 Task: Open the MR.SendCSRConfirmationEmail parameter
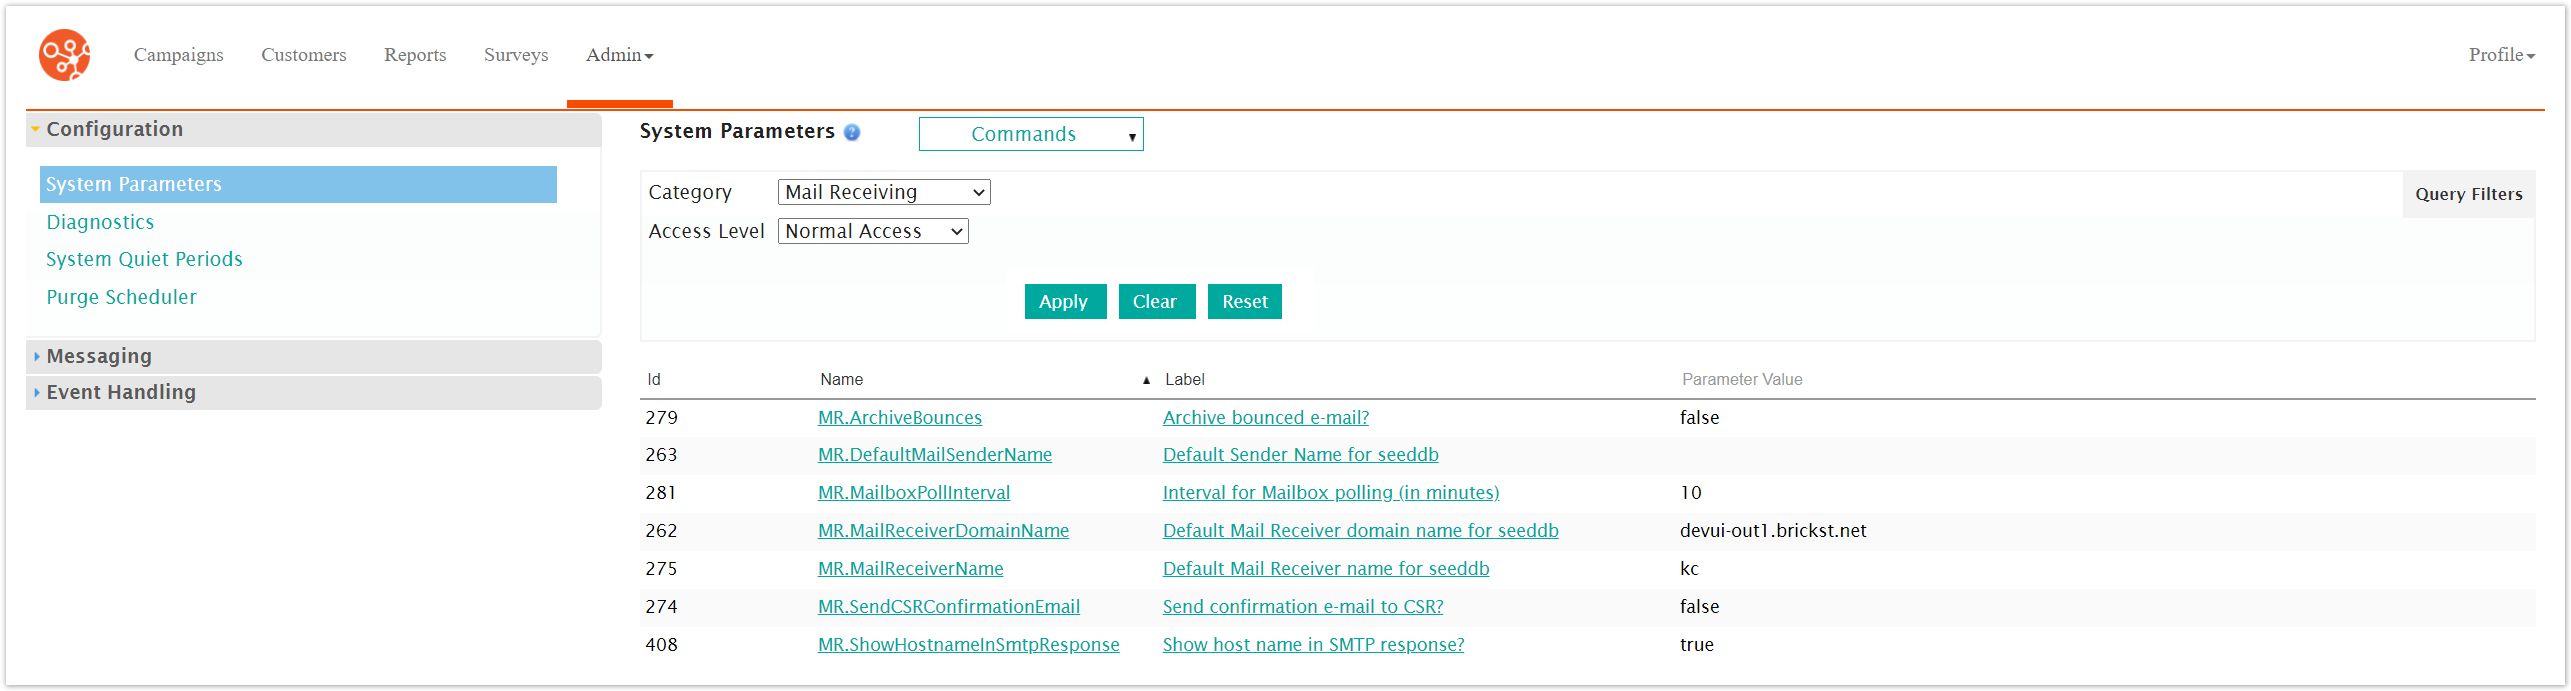point(949,607)
